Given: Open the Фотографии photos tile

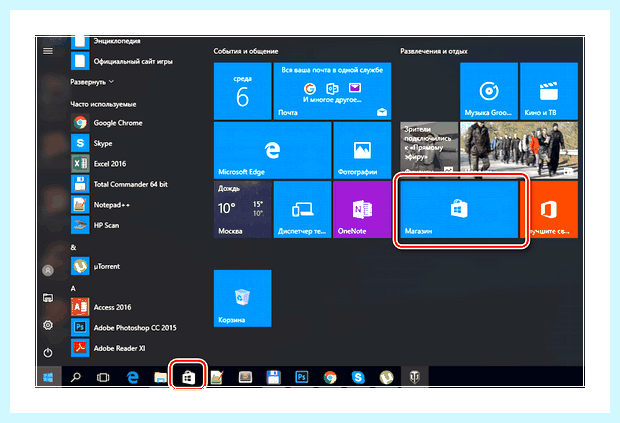Looking at the screenshot, I should coord(362,150).
